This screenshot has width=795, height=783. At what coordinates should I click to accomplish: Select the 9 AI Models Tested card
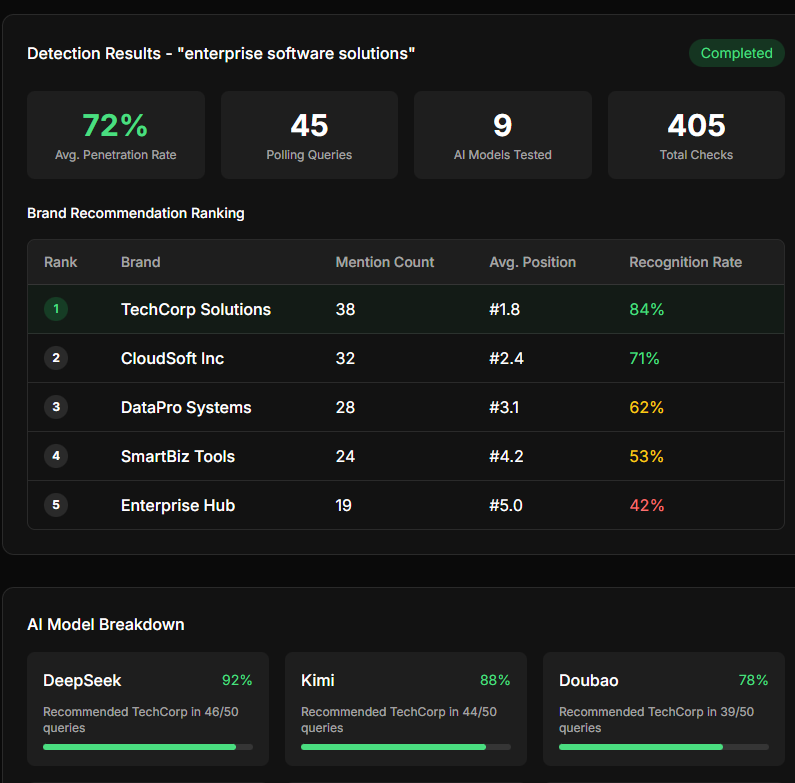tap(502, 135)
